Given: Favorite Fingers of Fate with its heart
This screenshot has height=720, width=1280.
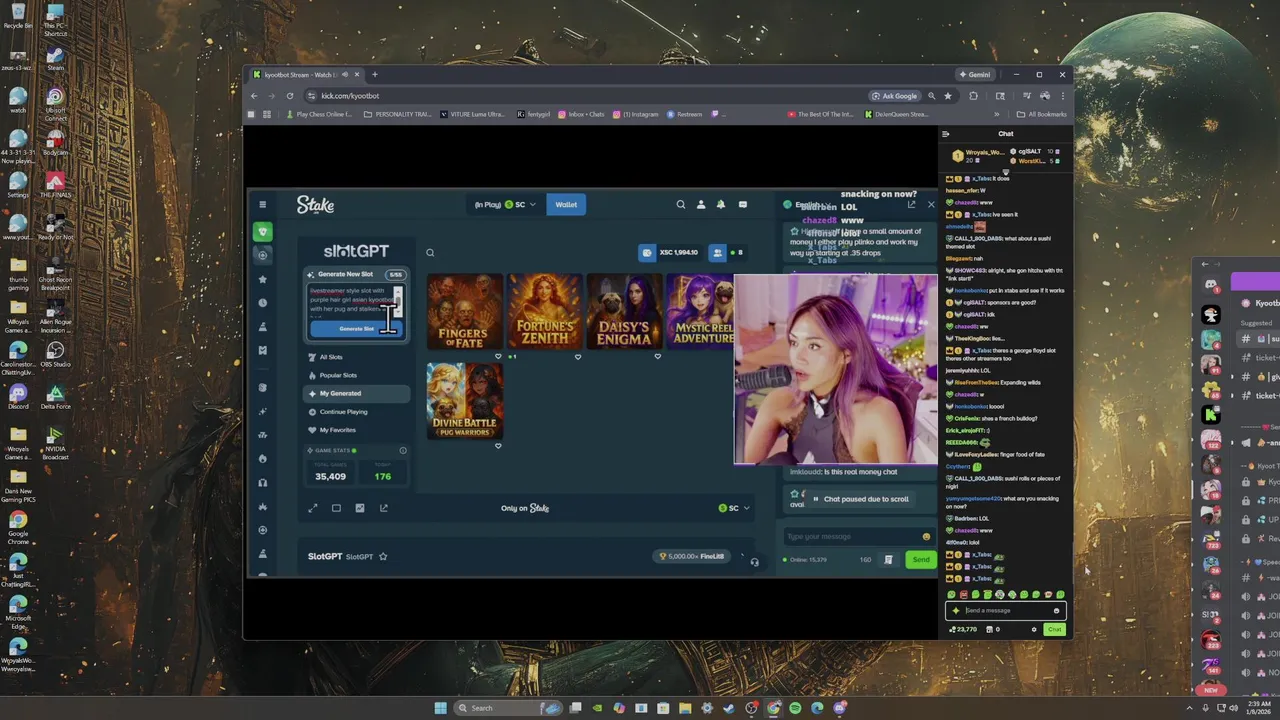Looking at the screenshot, I should [498, 356].
